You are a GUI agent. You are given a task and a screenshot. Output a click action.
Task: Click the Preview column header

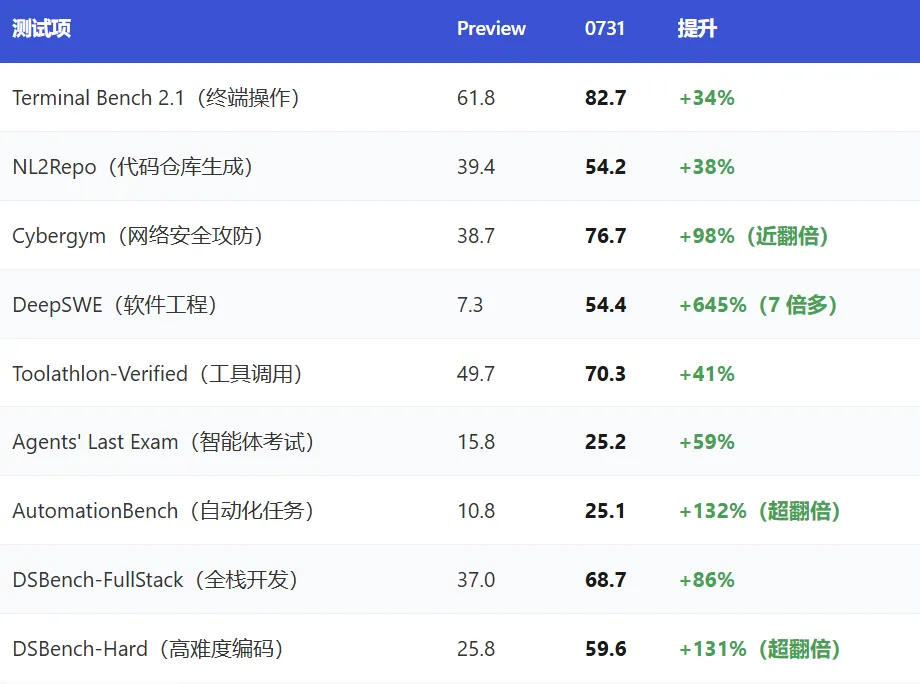(491, 28)
